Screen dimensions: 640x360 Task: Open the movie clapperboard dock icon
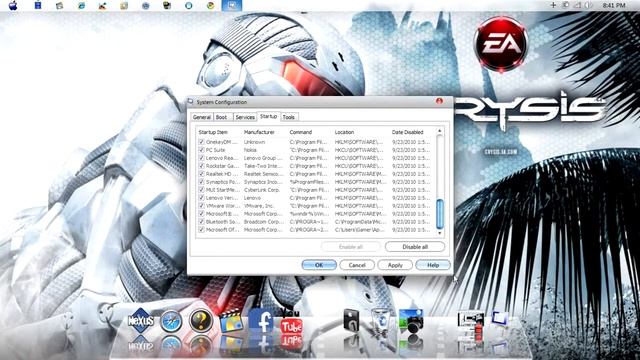pos(231,321)
